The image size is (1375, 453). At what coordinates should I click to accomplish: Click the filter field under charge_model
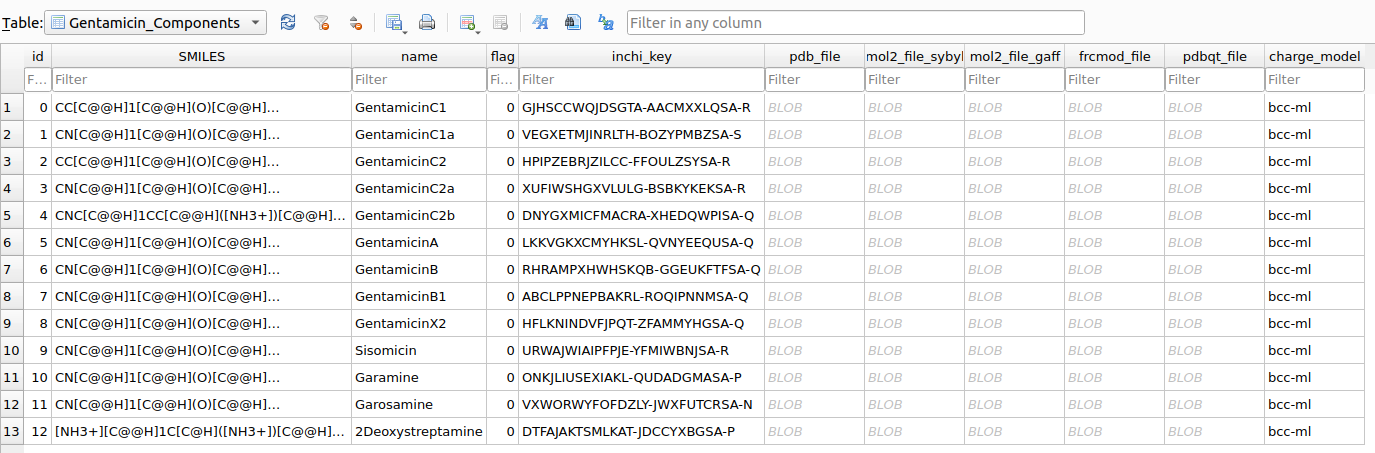point(1314,79)
